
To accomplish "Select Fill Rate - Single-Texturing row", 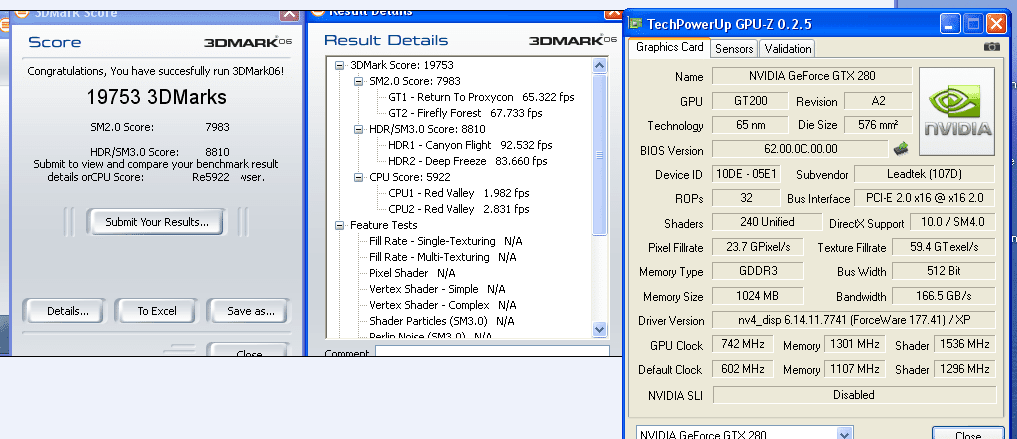I will 446,241.
